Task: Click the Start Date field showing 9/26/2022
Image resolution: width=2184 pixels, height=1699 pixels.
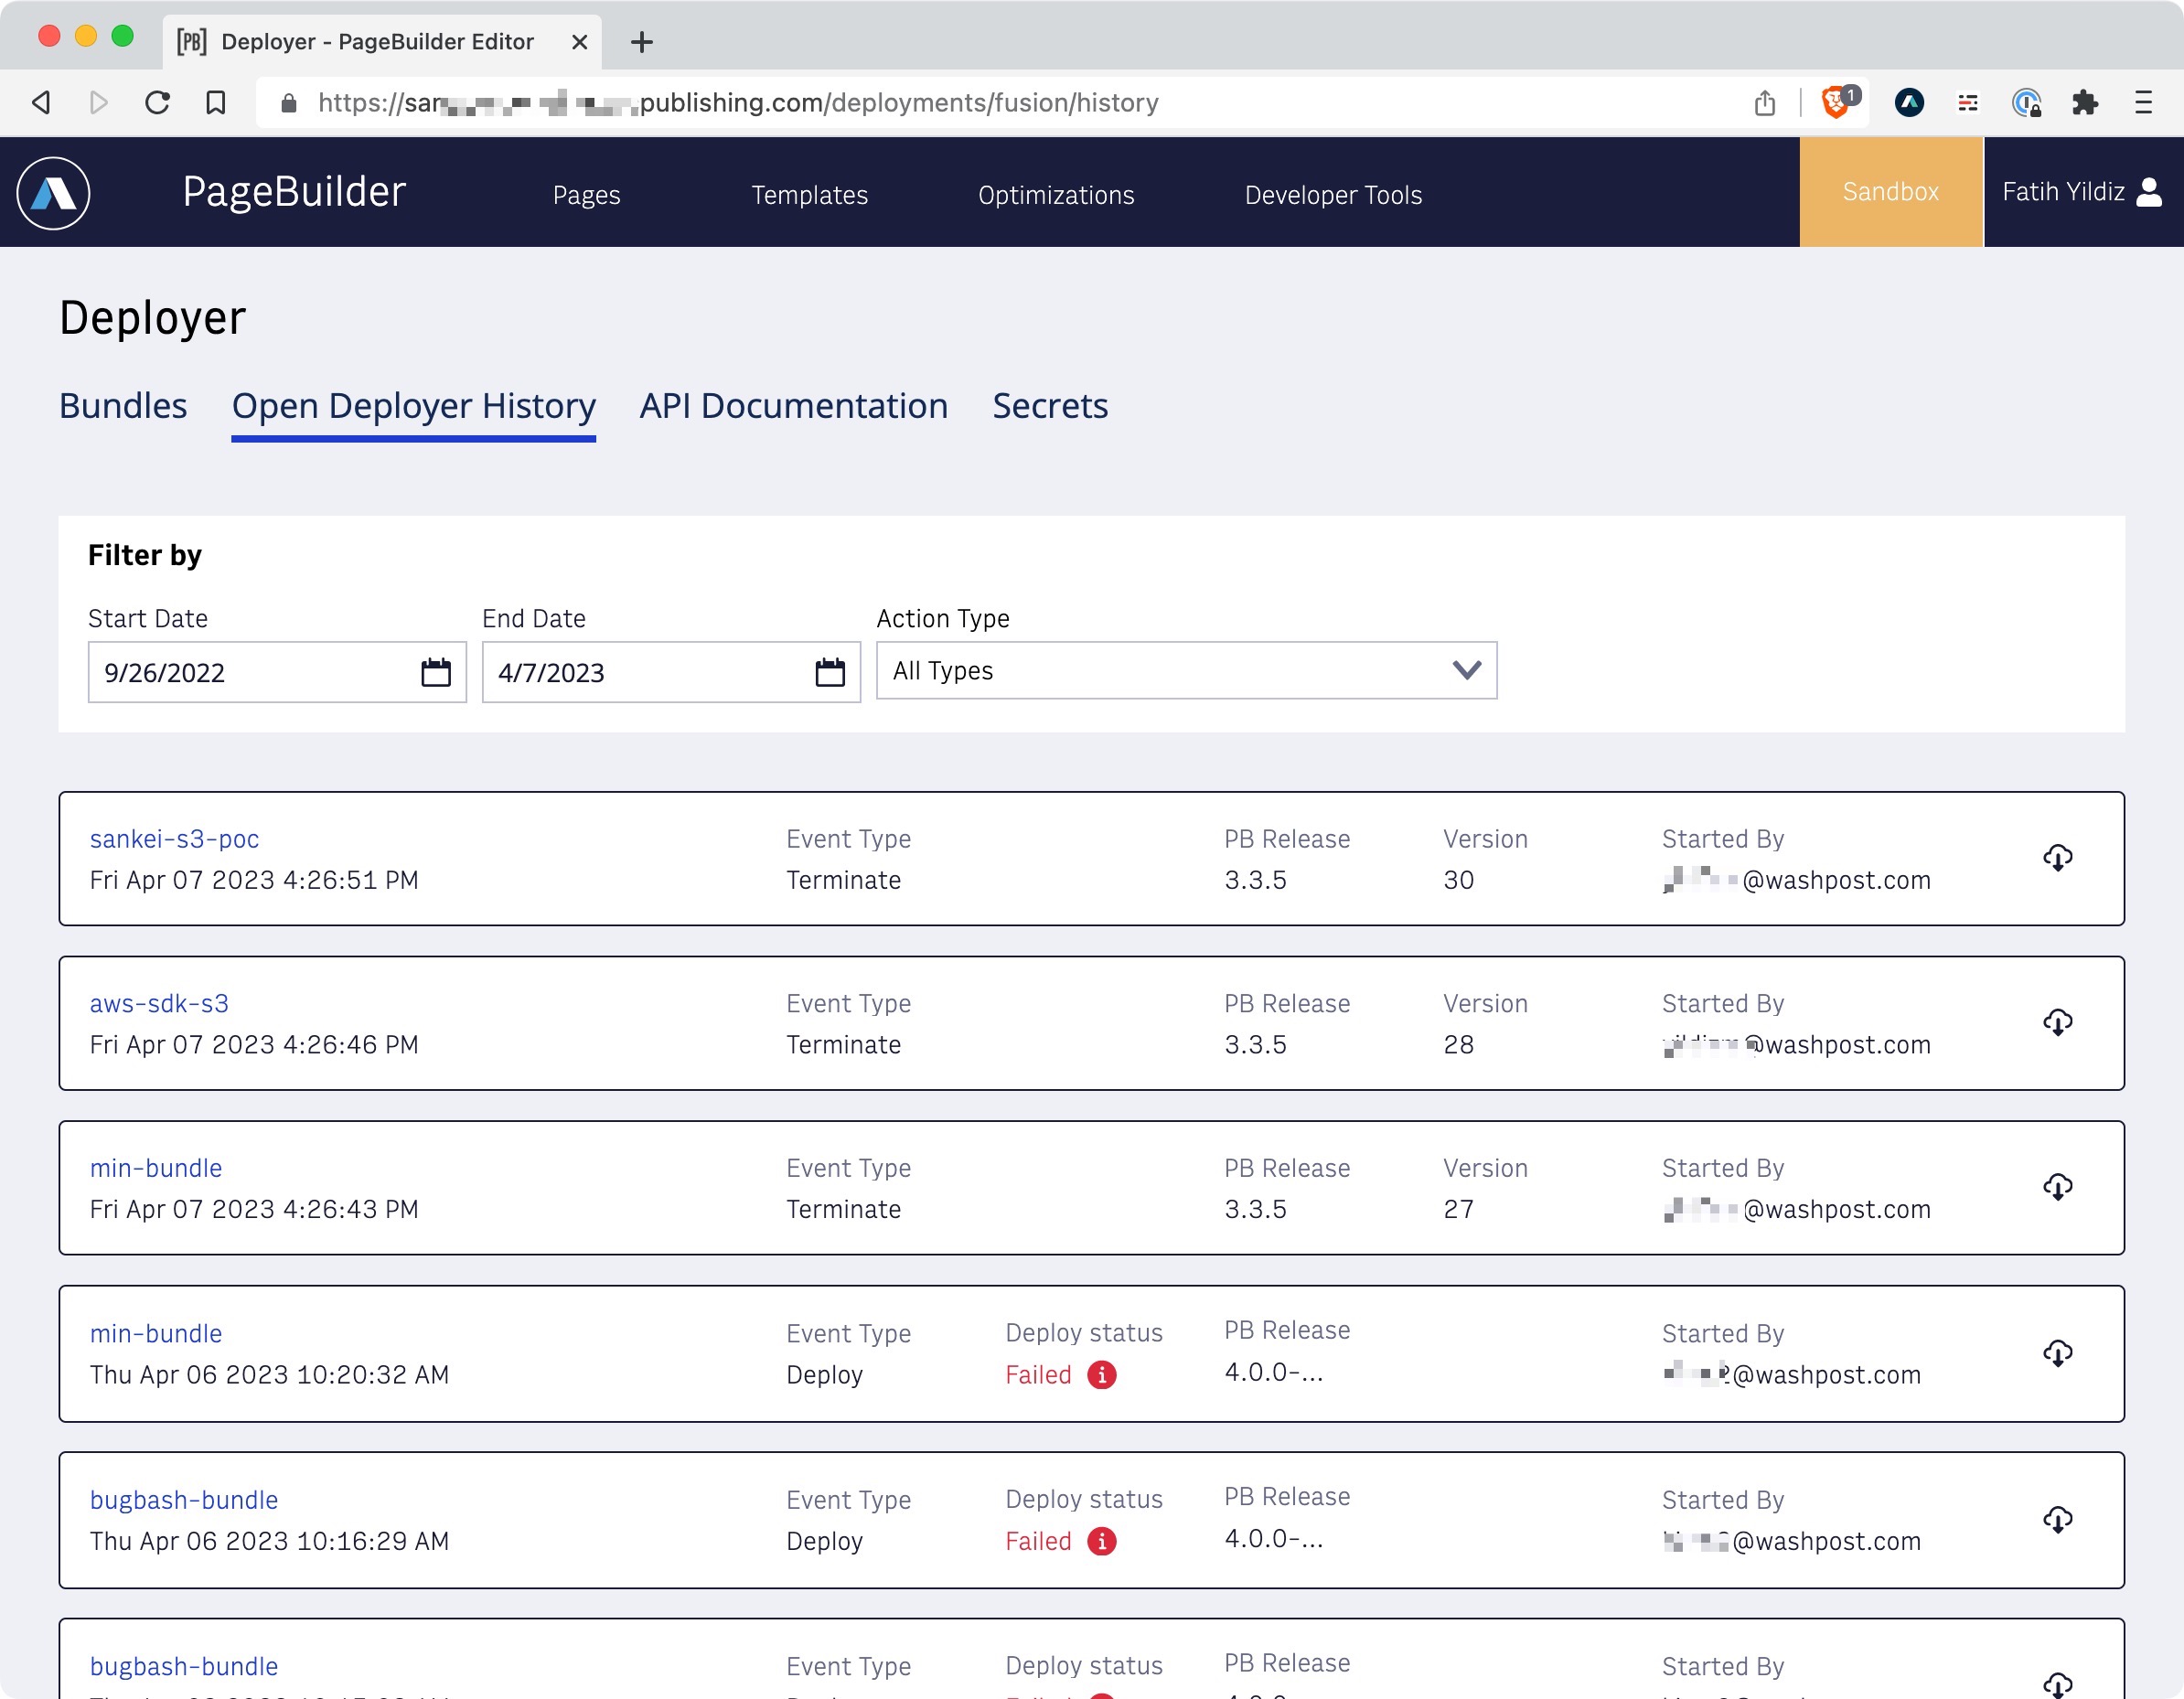Action: pyautogui.click(x=277, y=672)
